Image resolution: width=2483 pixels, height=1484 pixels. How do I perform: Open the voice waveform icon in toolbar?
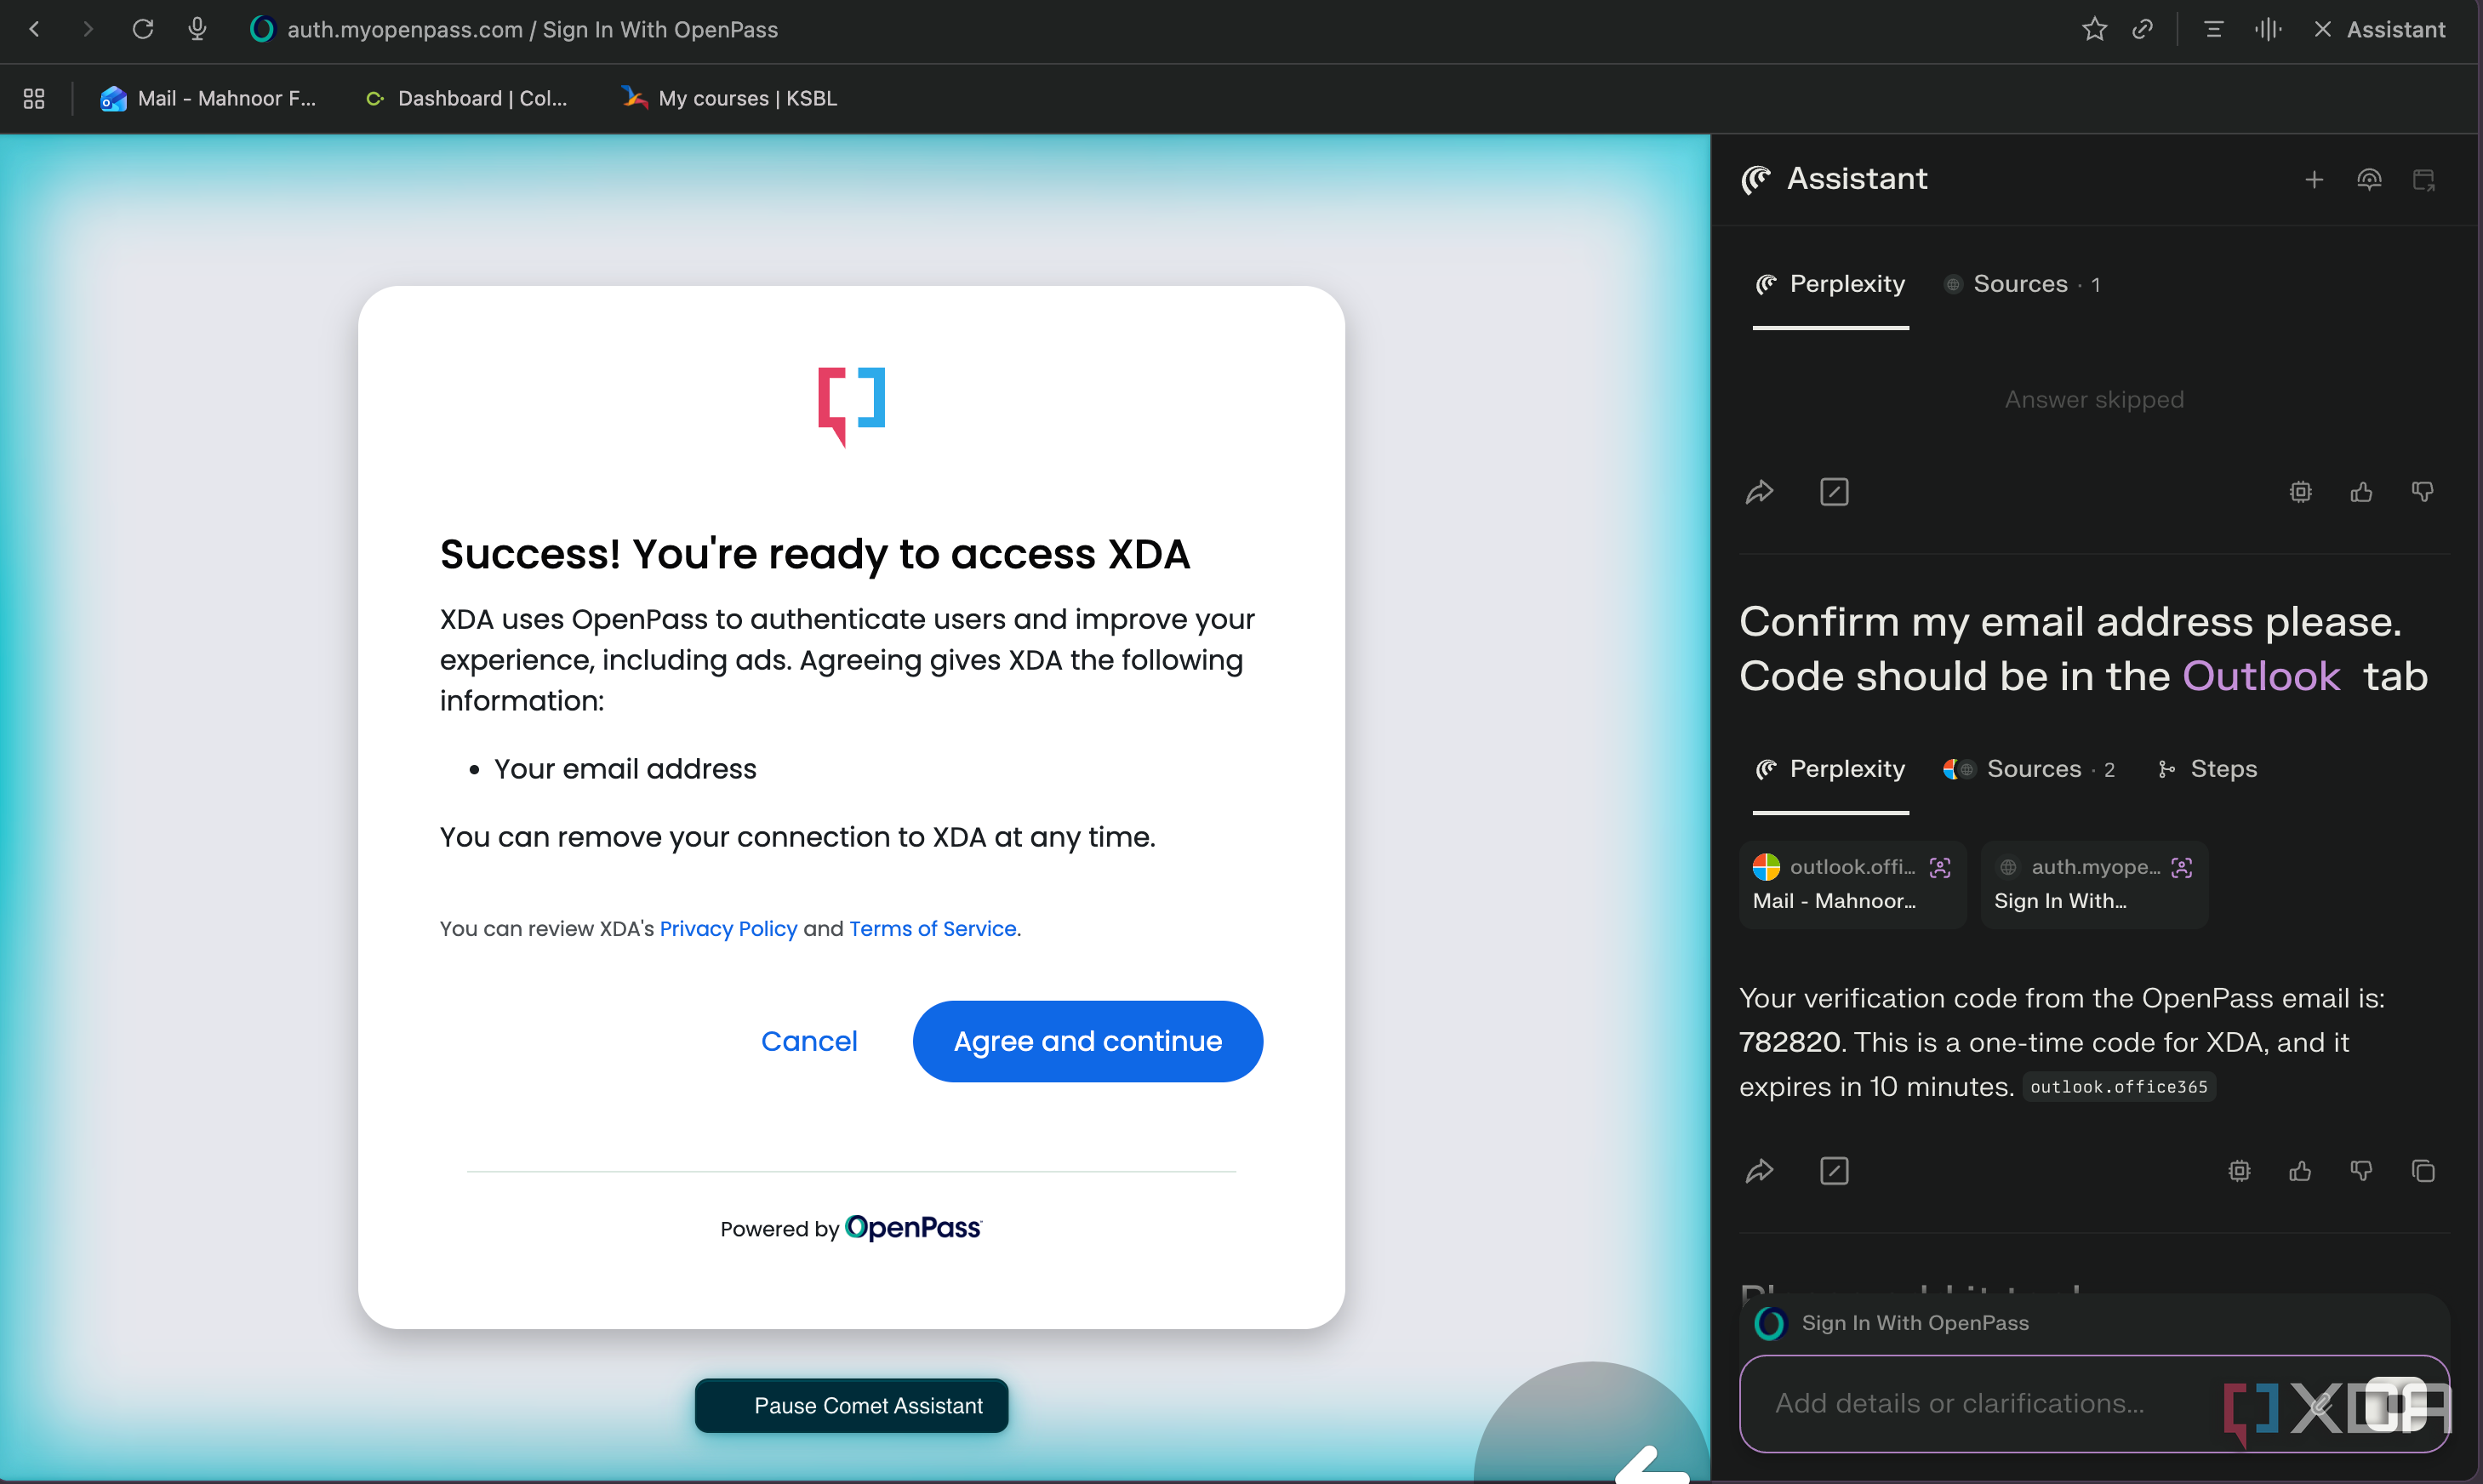pyautogui.click(x=2268, y=29)
